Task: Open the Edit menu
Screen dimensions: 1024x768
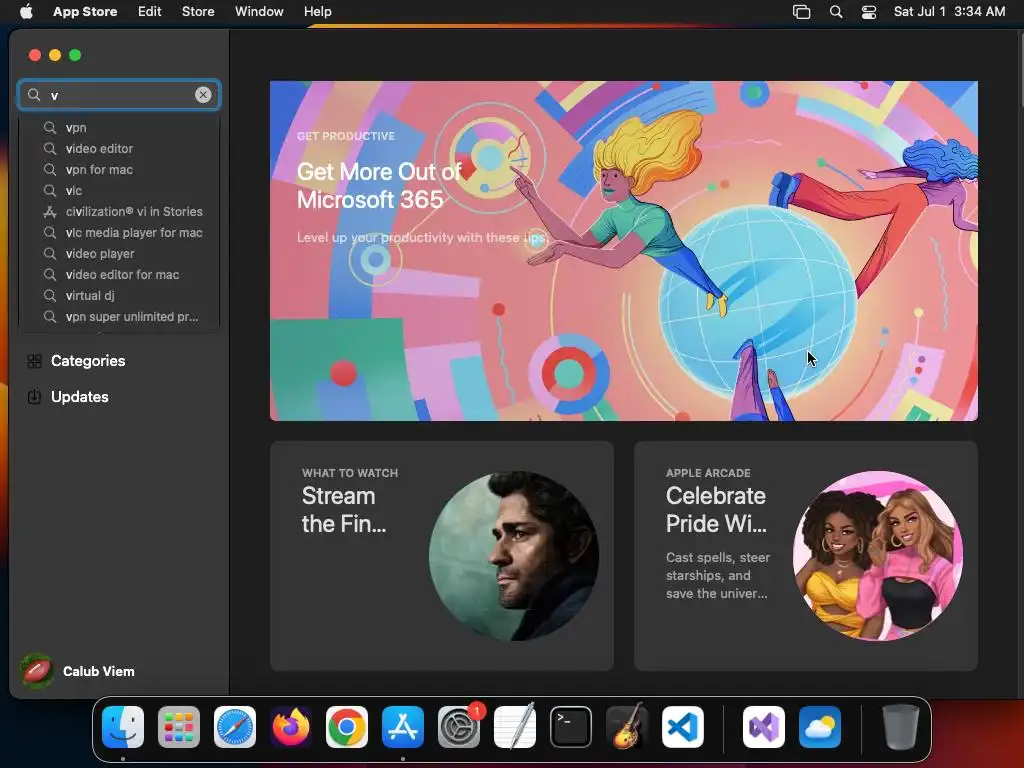Action: [x=150, y=12]
